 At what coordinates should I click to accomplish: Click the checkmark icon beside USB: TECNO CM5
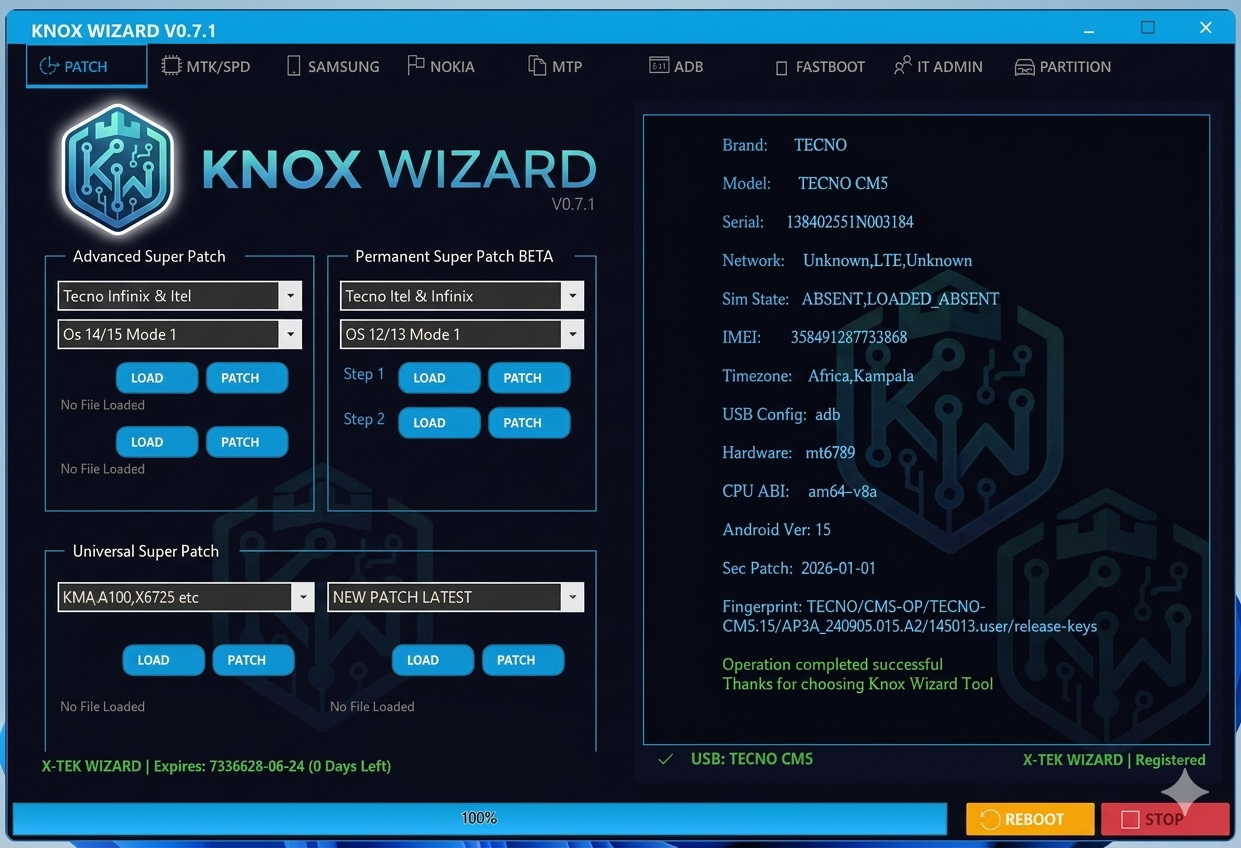[x=665, y=760]
